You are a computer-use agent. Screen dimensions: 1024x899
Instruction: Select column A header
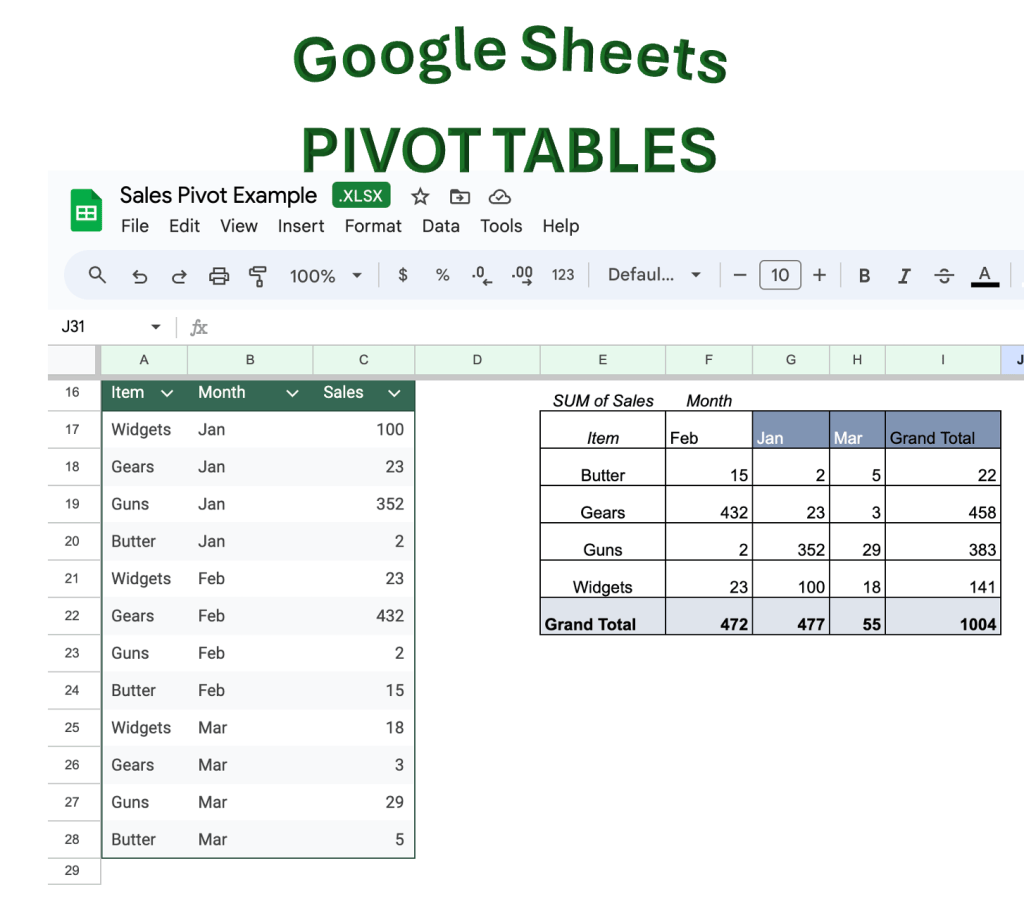point(144,360)
